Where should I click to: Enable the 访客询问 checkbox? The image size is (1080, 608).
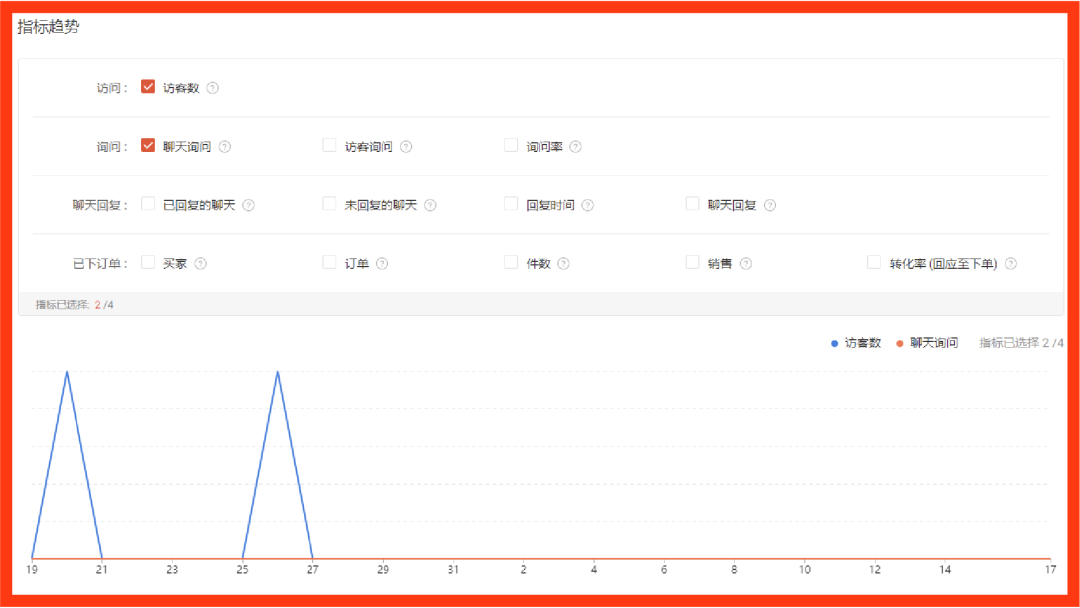[x=329, y=145]
